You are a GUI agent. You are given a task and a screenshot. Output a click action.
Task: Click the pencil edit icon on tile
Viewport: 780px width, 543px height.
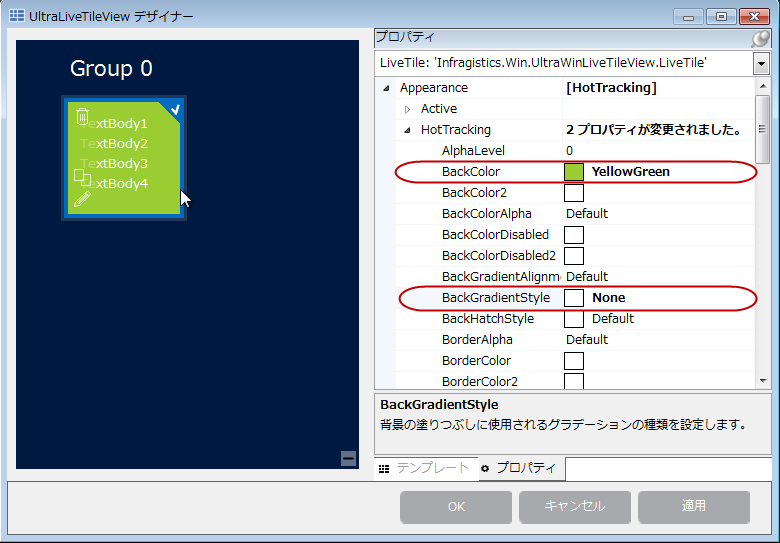[x=82, y=199]
